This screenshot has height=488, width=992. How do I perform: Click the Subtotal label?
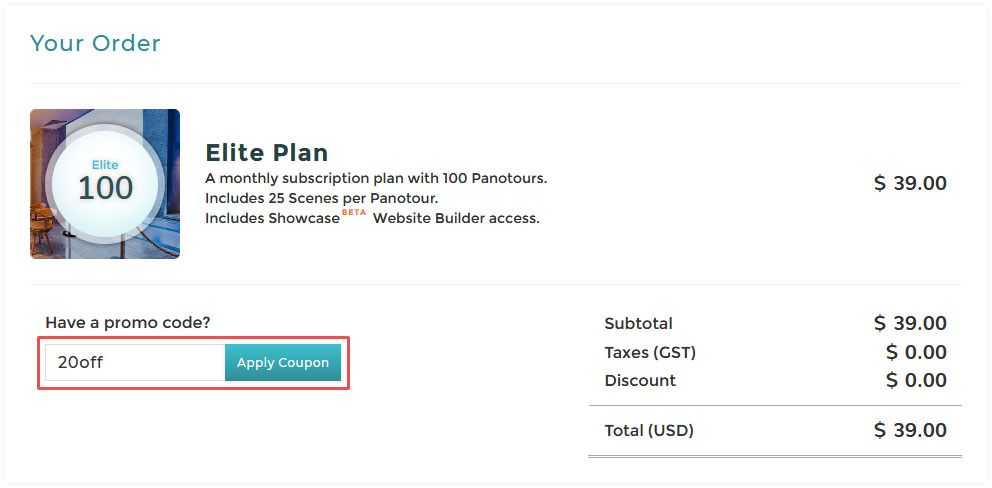(638, 323)
